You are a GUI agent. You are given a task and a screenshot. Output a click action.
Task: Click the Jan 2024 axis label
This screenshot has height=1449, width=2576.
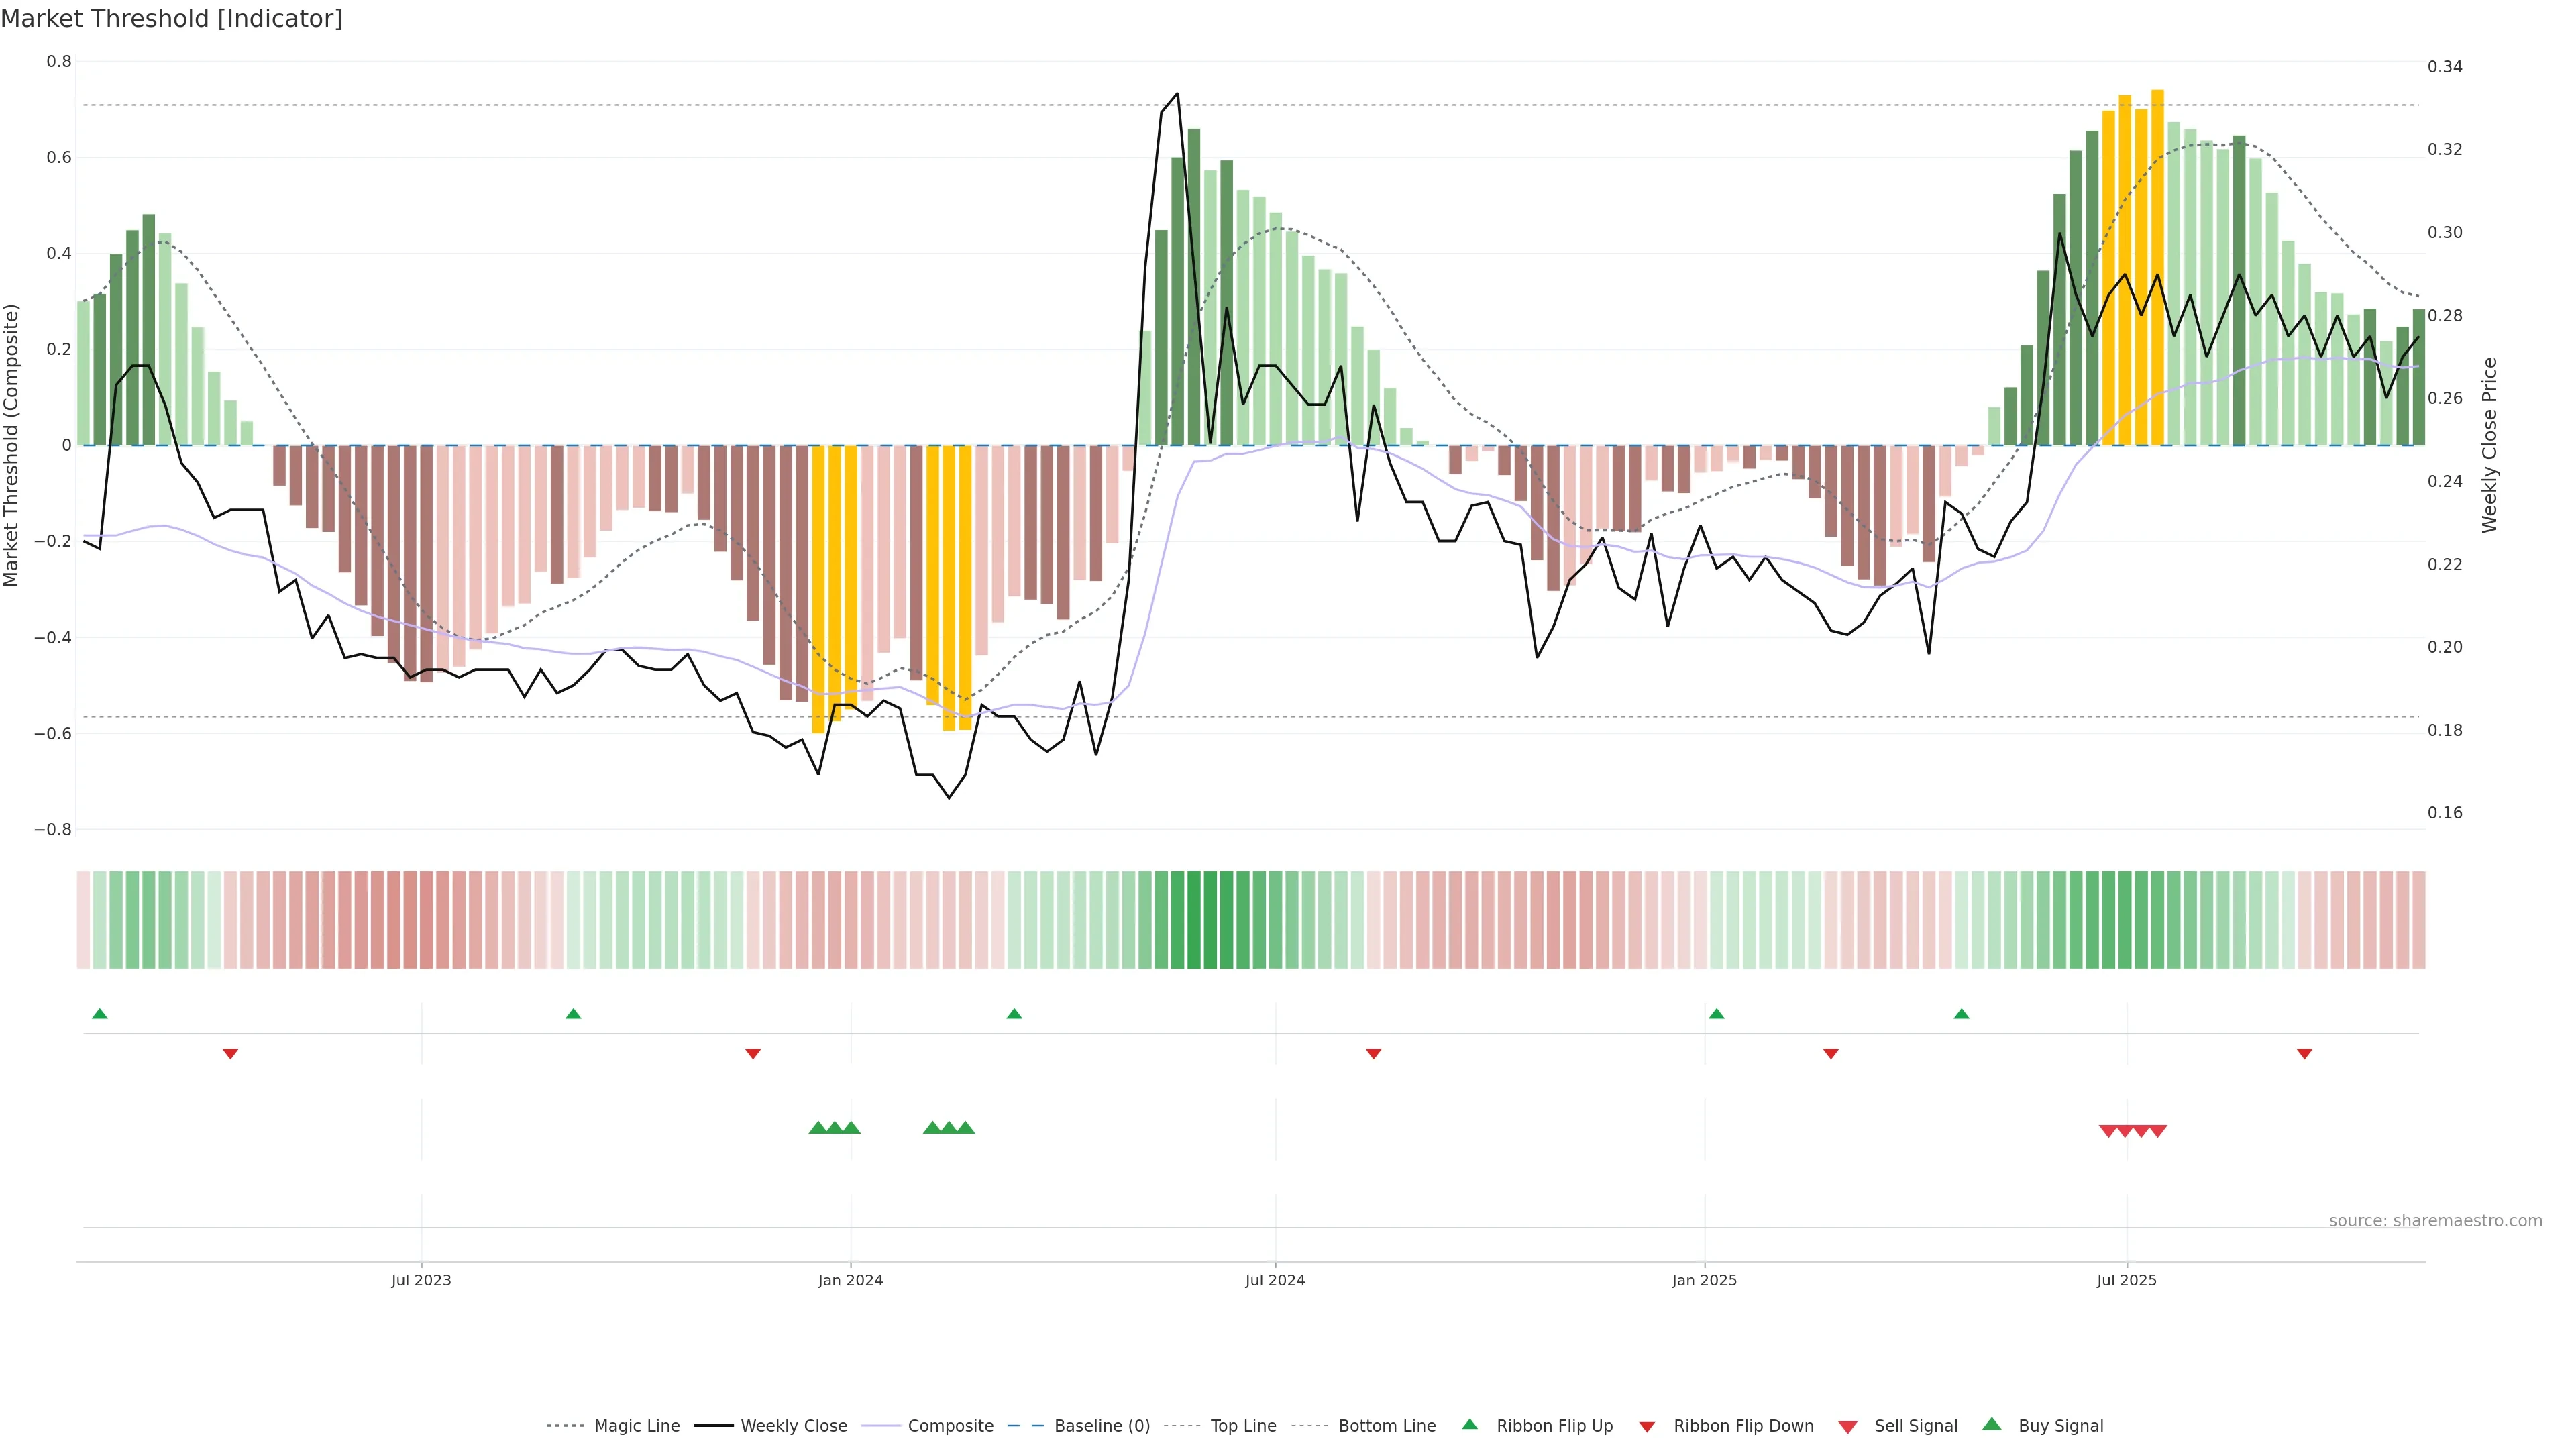pyautogui.click(x=850, y=1280)
